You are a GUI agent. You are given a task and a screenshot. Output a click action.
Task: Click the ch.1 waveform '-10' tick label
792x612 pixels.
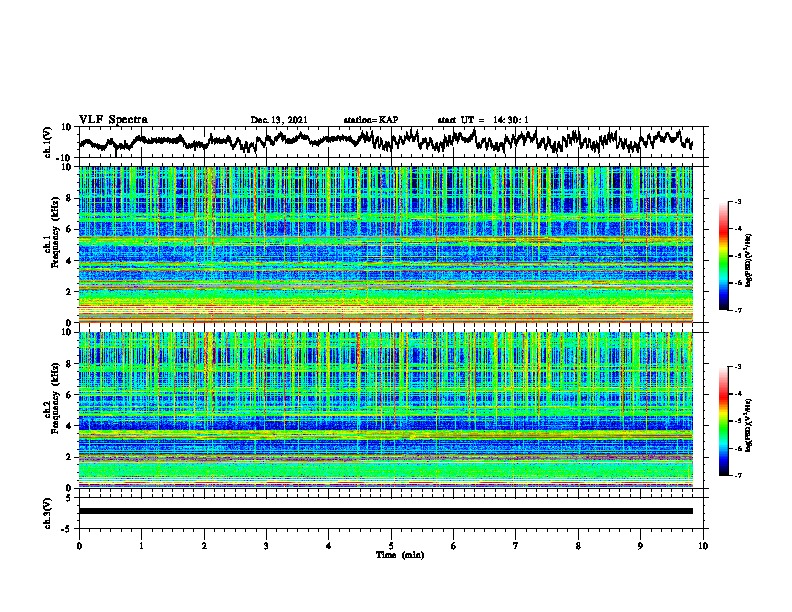tap(65, 158)
